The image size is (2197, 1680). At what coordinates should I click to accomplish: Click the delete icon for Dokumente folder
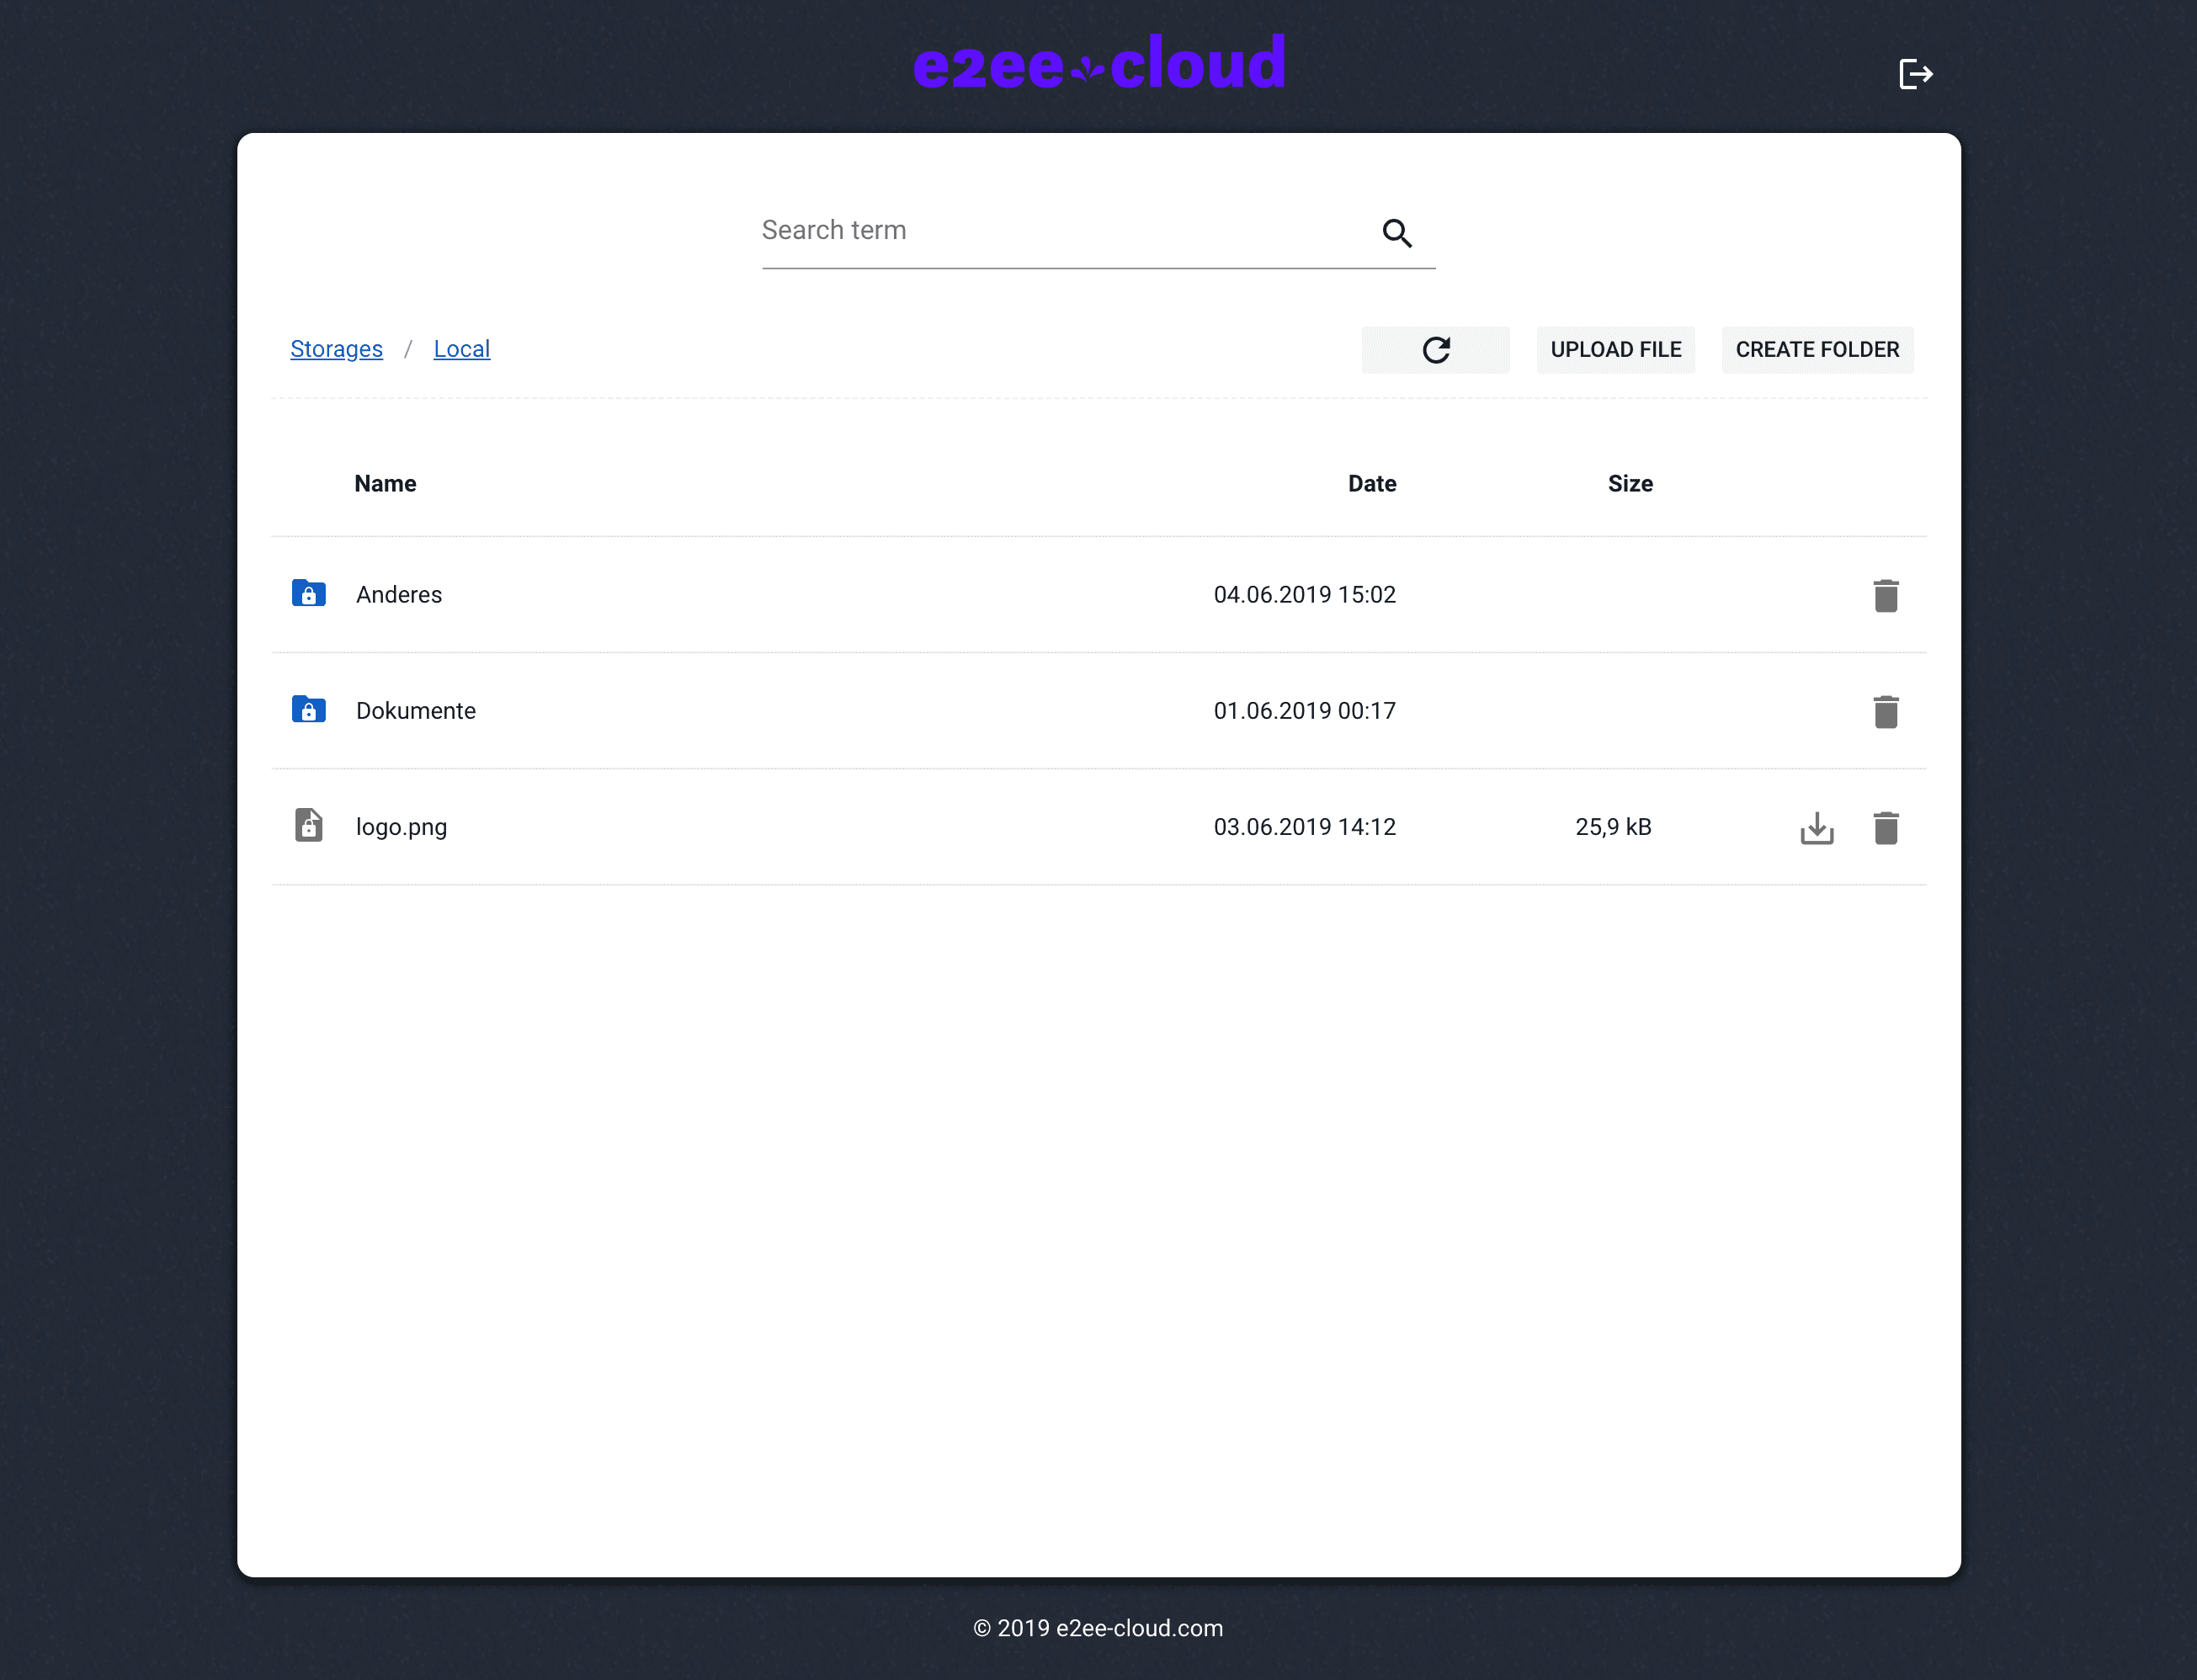coord(1885,710)
